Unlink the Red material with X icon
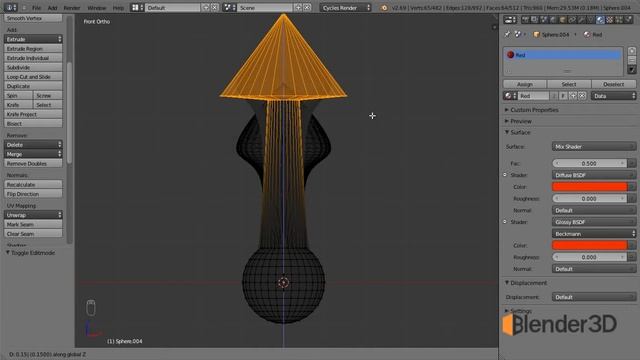This screenshot has width=640, height=360. [x=582, y=96]
